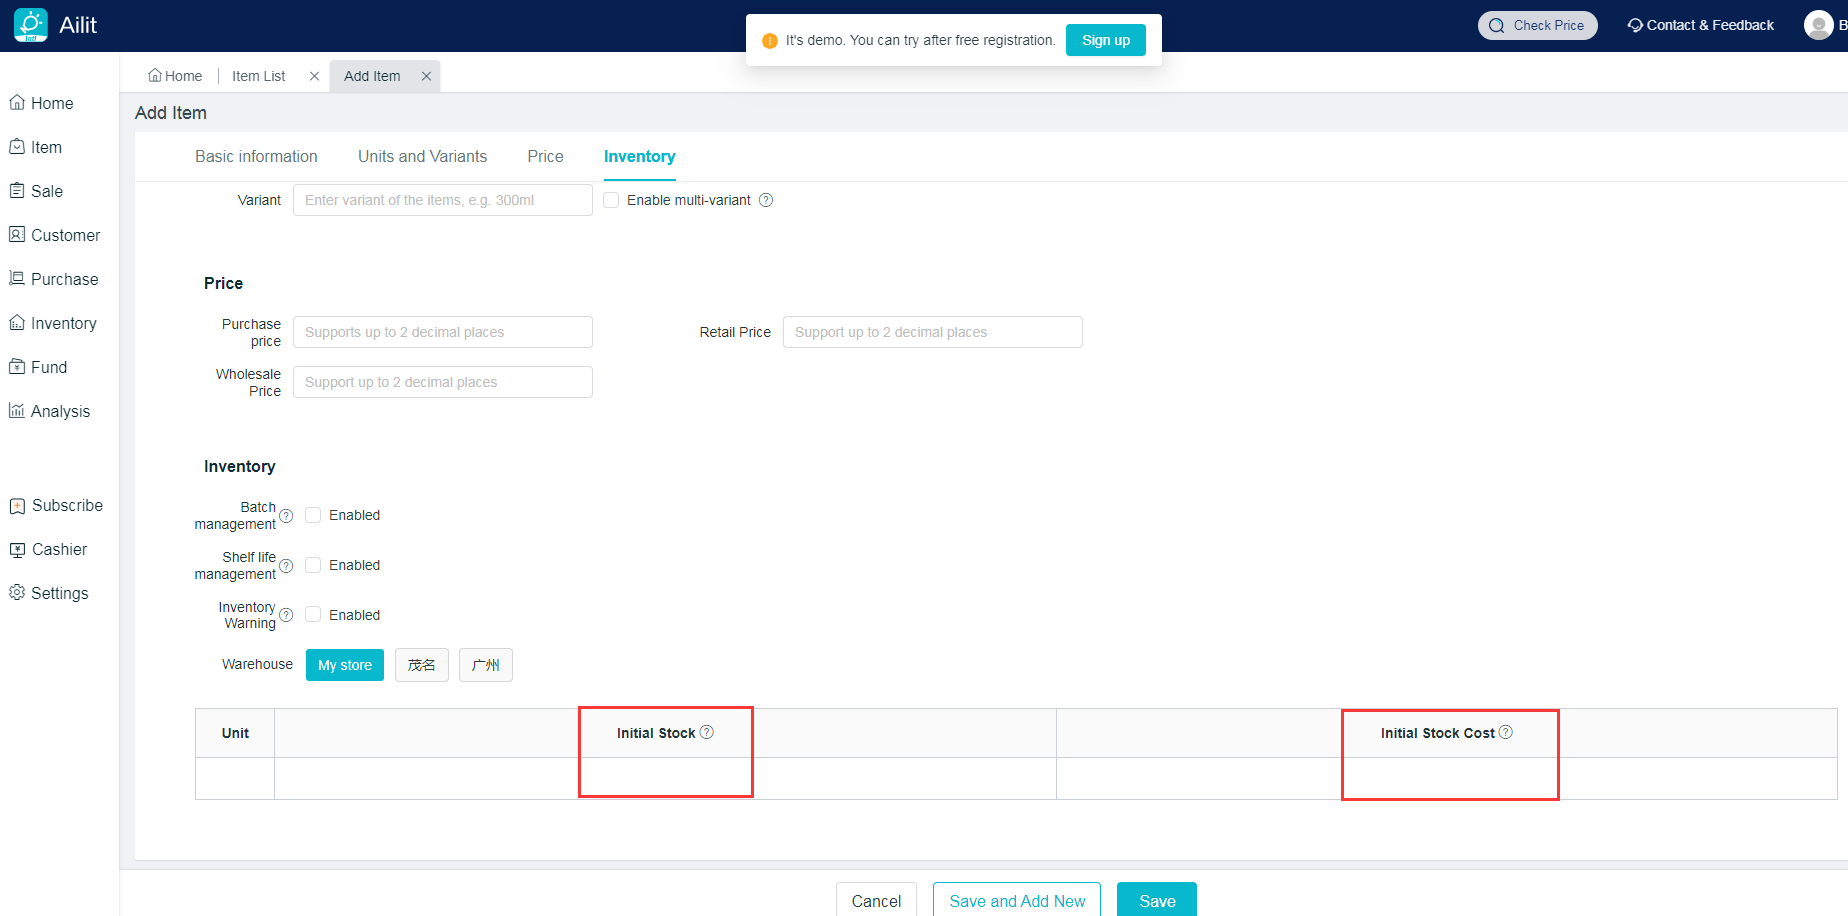The width and height of the screenshot is (1848, 916).
Task: Close the Add Item tab
Action: click(426, 76)
